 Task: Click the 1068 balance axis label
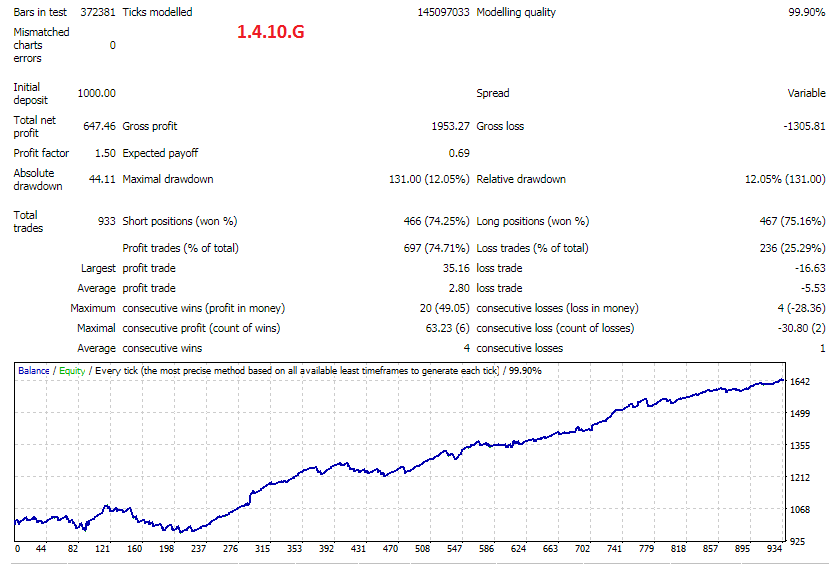800,510
